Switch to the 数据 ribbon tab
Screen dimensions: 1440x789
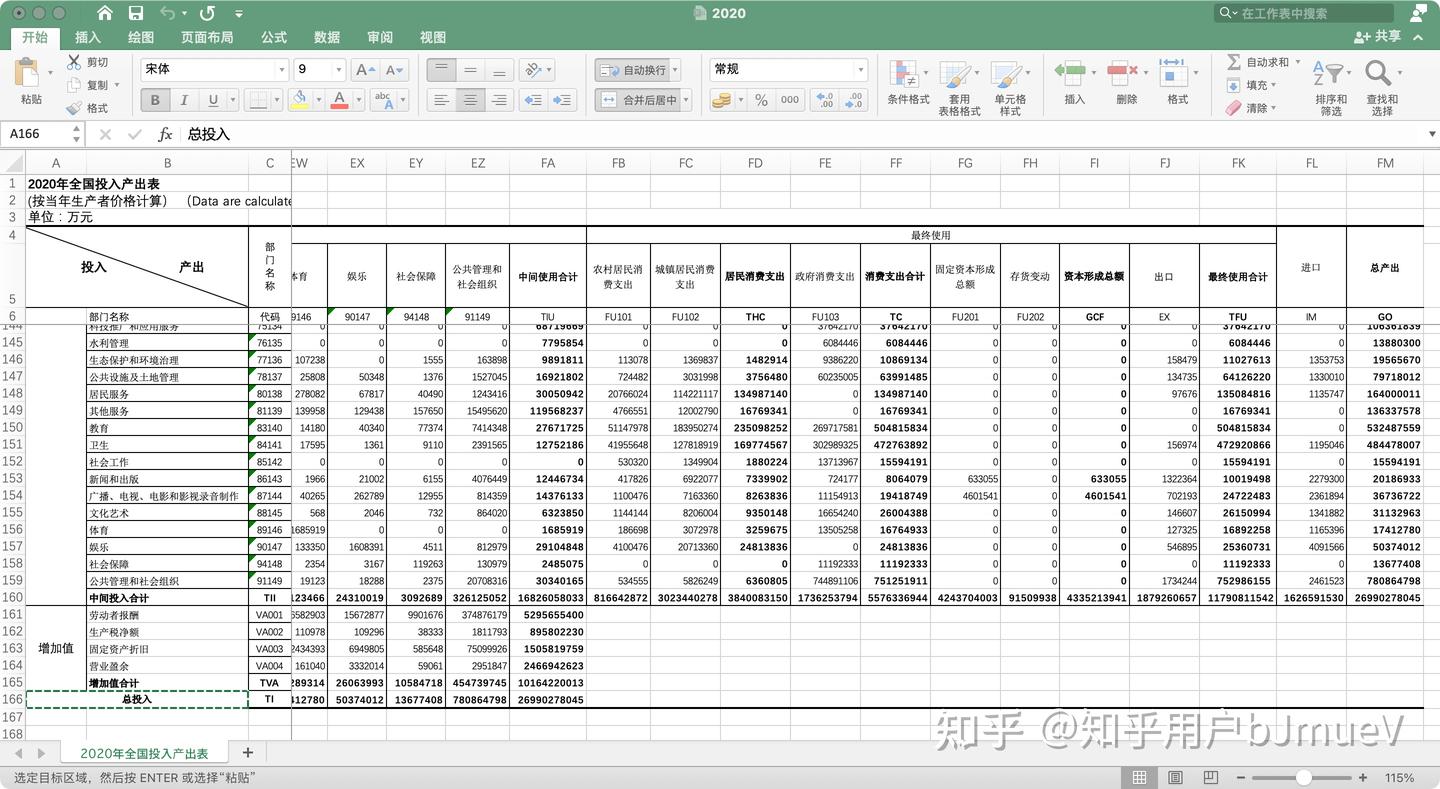[326, 37]
